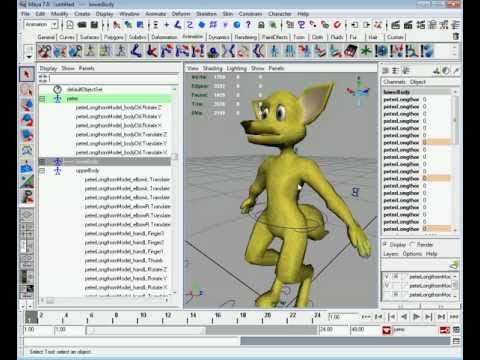The height and width of the screenshot is (360, 480).
Task: Click the lock selection icon on status line
Action: pos(261,25)
